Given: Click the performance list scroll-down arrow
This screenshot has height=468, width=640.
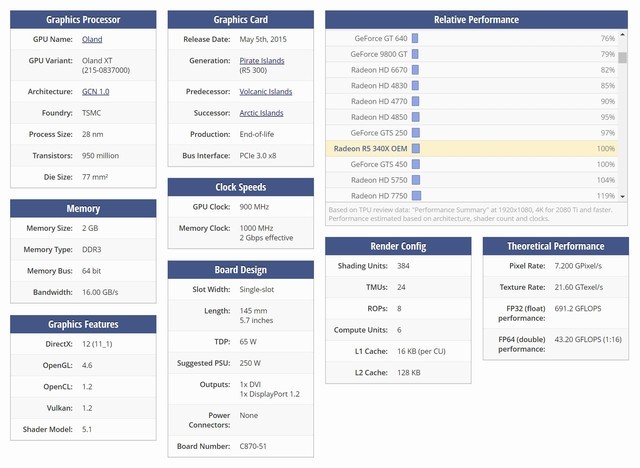Looking at the screenshot, I should coord(622,196).
